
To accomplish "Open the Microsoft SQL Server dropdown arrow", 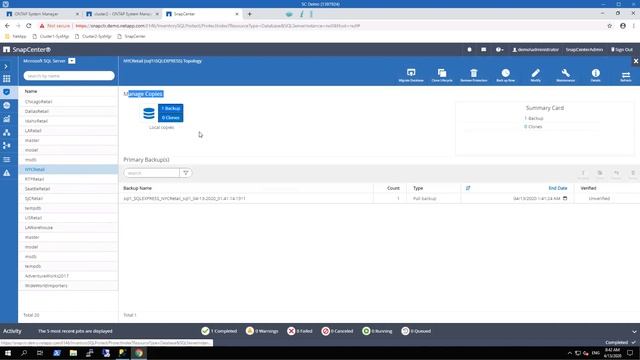I will pos(72,61).
